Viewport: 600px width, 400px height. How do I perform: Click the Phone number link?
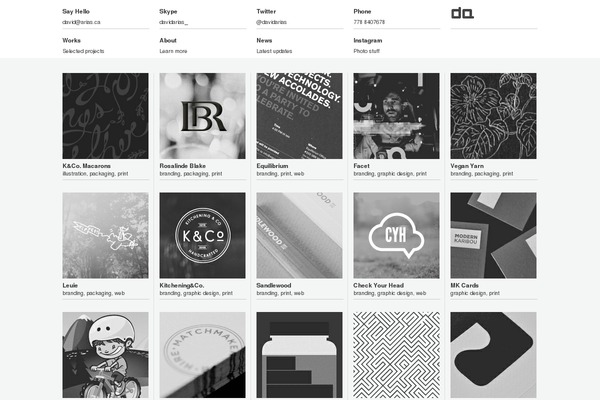pos(369,22)
